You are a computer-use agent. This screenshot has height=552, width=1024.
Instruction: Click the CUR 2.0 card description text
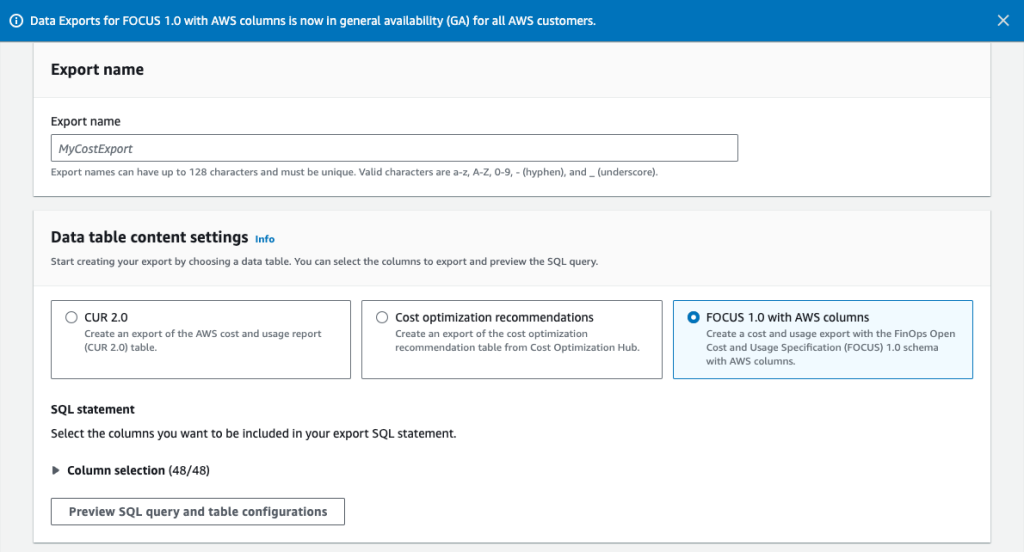(203, 340)
